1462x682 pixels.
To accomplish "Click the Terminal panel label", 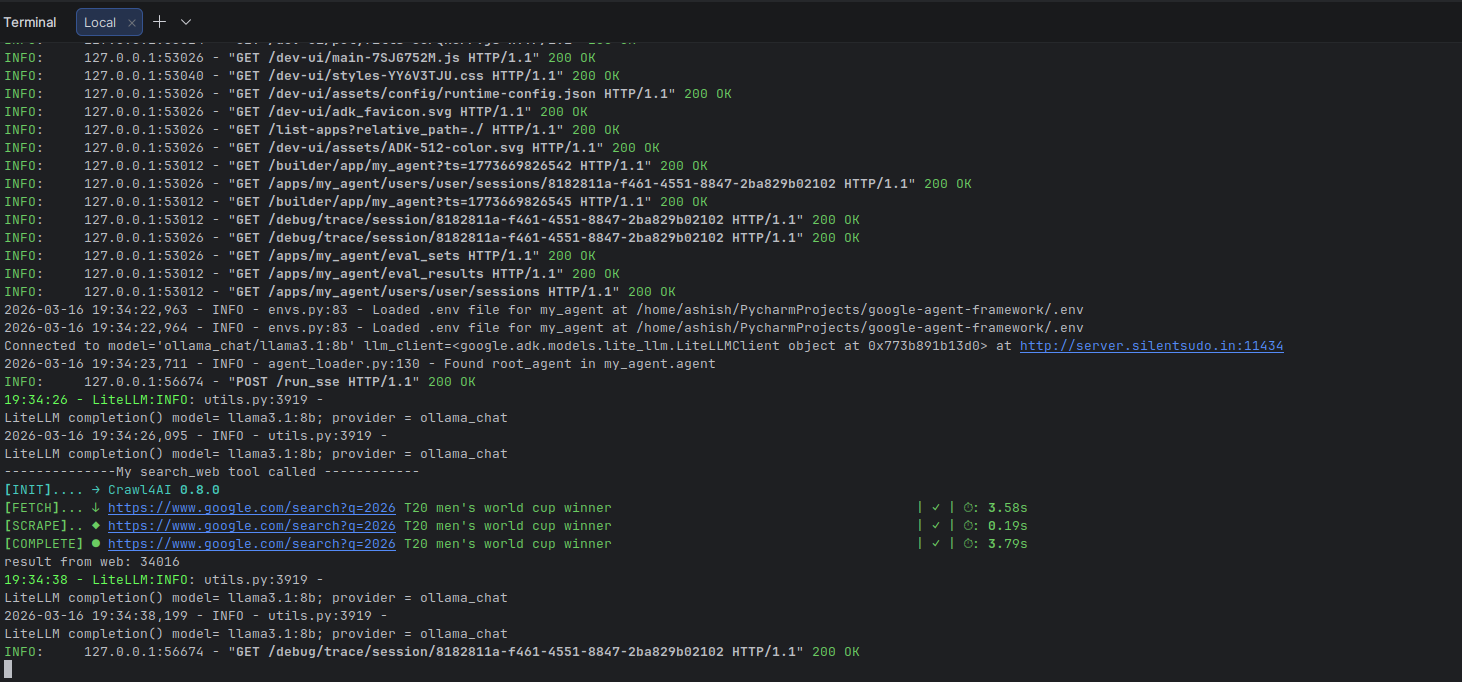I will click(30, 21).
